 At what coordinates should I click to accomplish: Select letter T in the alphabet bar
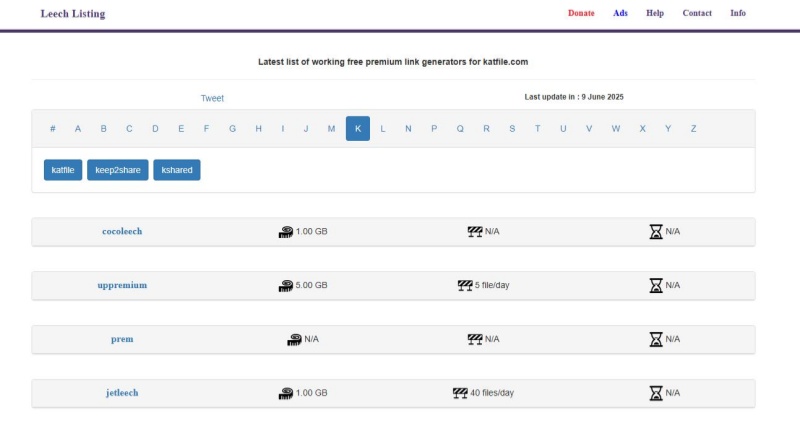pos(537,129)
